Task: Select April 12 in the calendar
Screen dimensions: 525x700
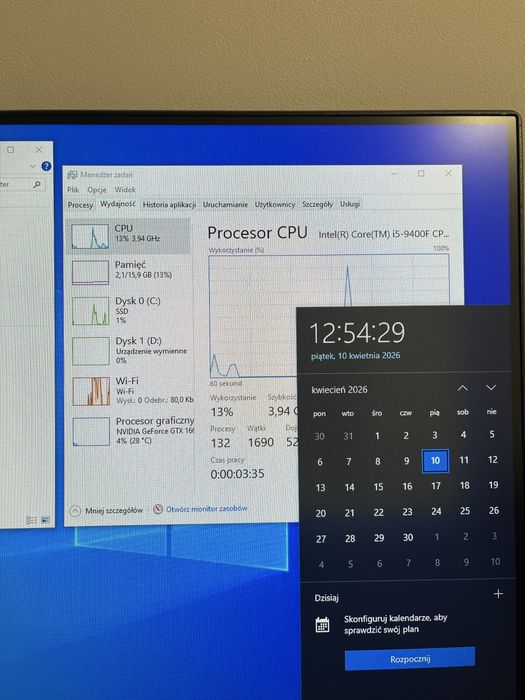Action: (493, 459)
